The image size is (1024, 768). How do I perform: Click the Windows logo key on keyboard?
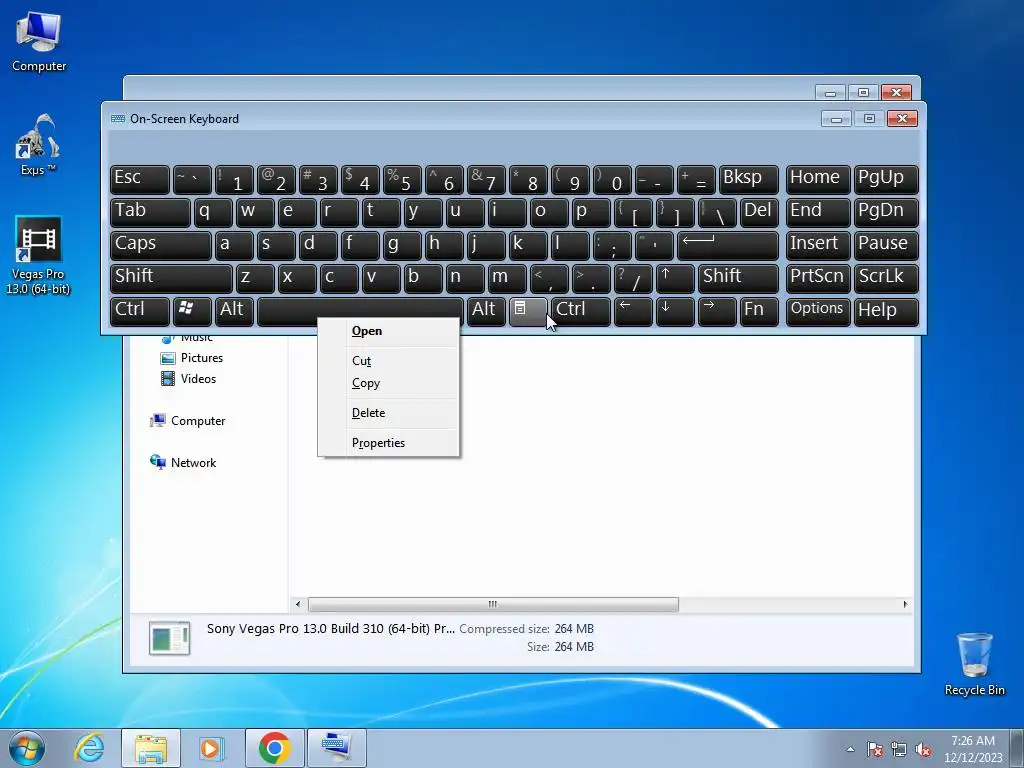[191, 310]
